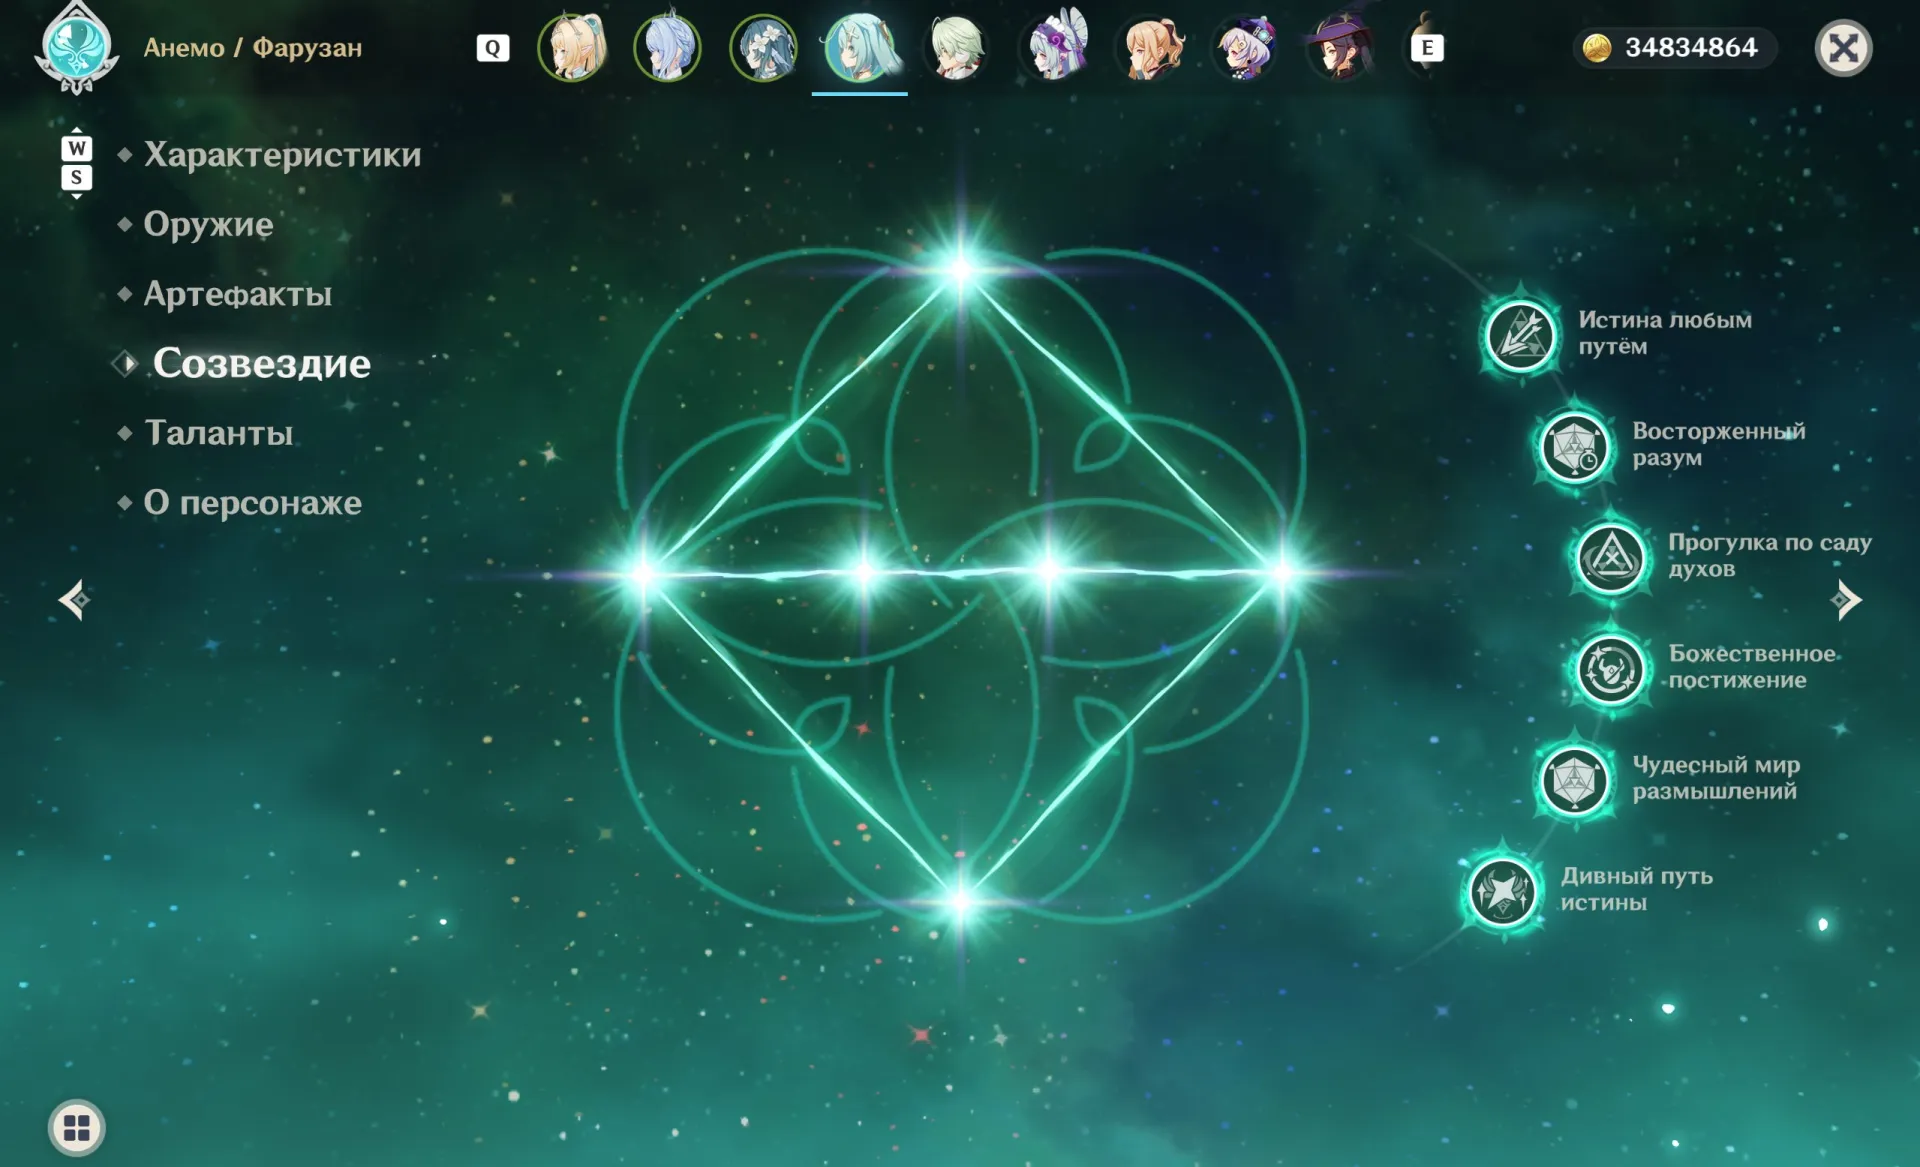Switch to the Таланты tab
Viewport: 1920px width, 1167px height.
click(x=219, y=433)
